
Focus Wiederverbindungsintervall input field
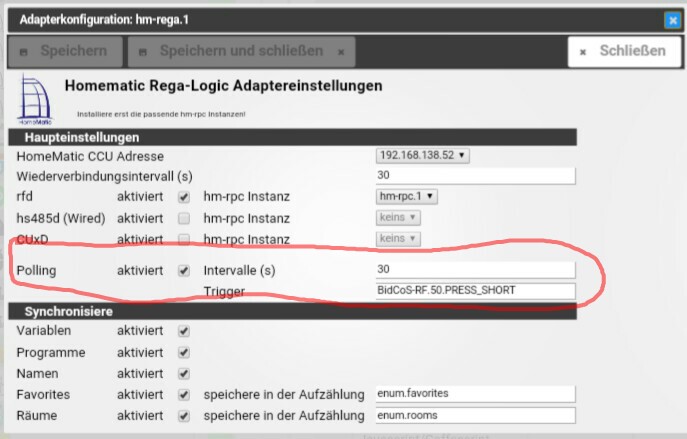(475, 176)
